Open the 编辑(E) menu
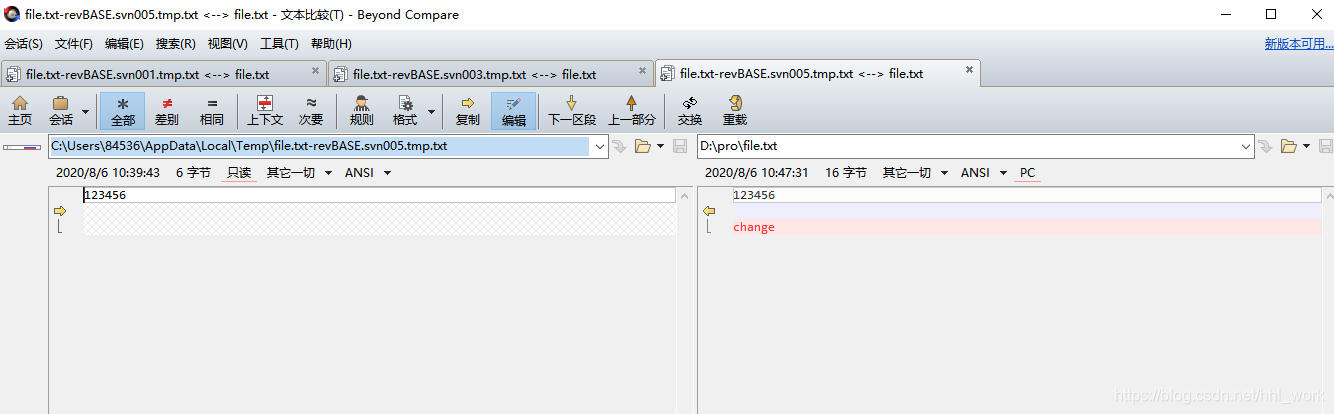 click(x=124, y=44)
